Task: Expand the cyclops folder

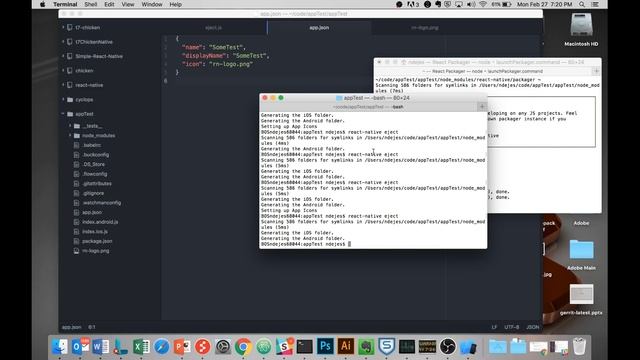Action: coord(63,99)
